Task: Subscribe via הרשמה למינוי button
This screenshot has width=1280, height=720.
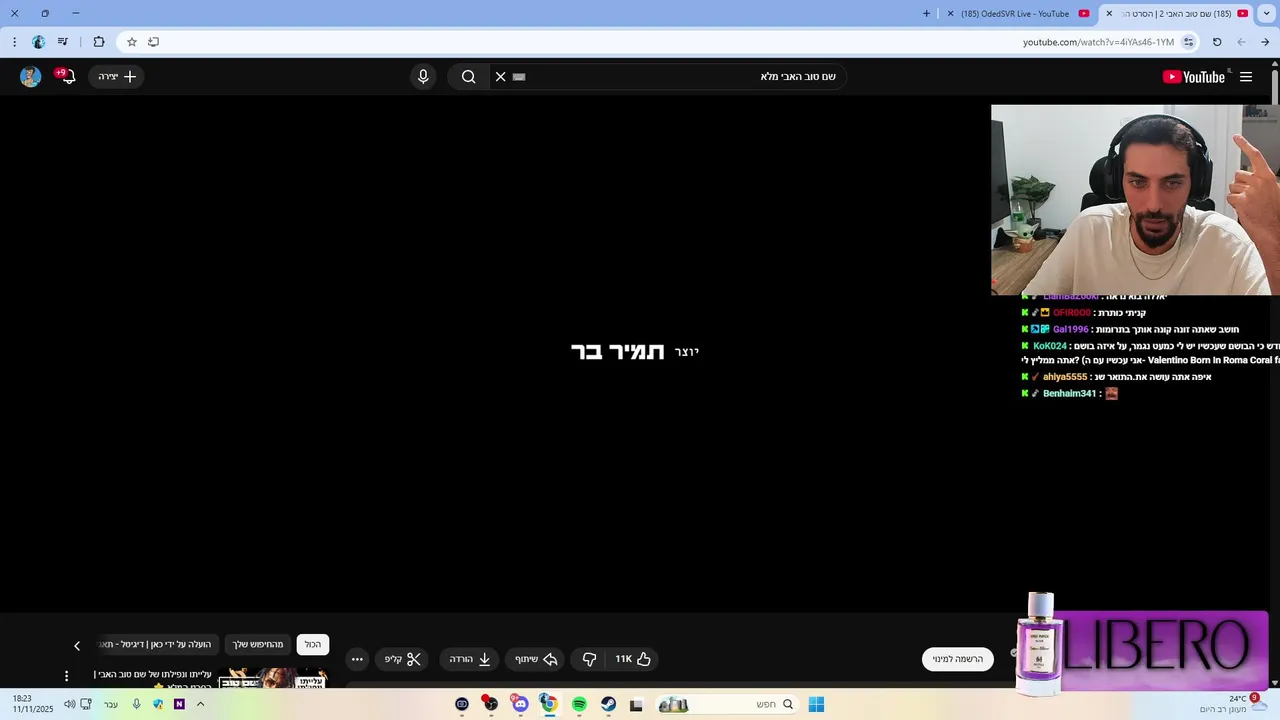Action: [958, 659]
